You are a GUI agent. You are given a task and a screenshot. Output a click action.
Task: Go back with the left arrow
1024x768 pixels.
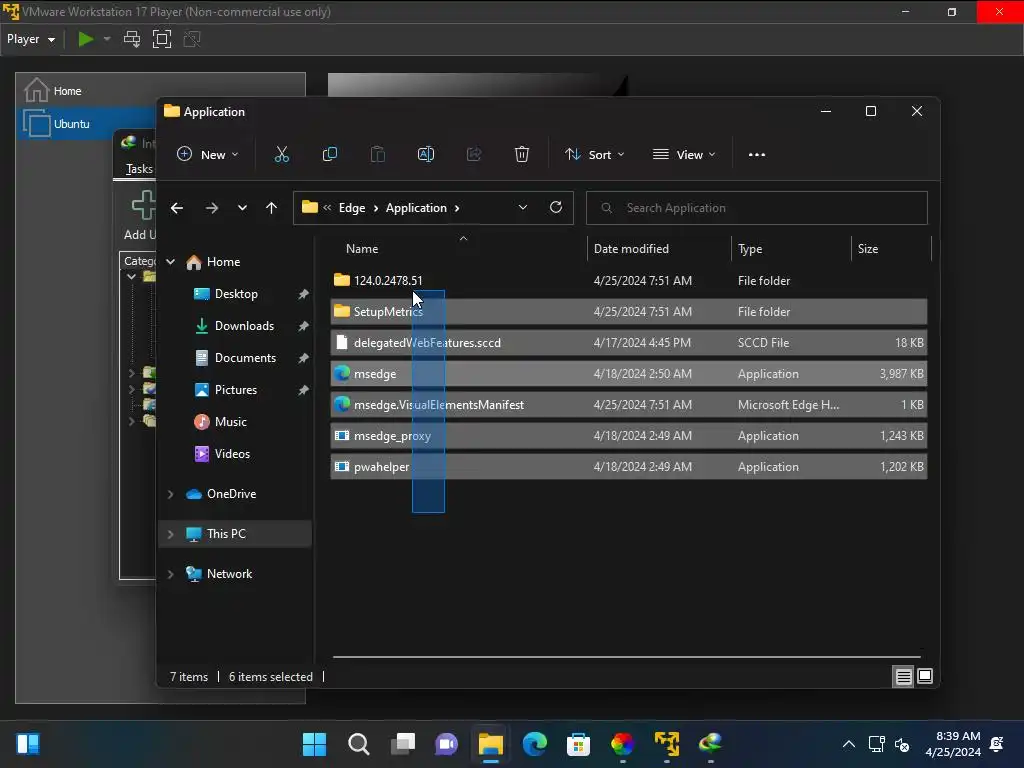coord(177,208)
